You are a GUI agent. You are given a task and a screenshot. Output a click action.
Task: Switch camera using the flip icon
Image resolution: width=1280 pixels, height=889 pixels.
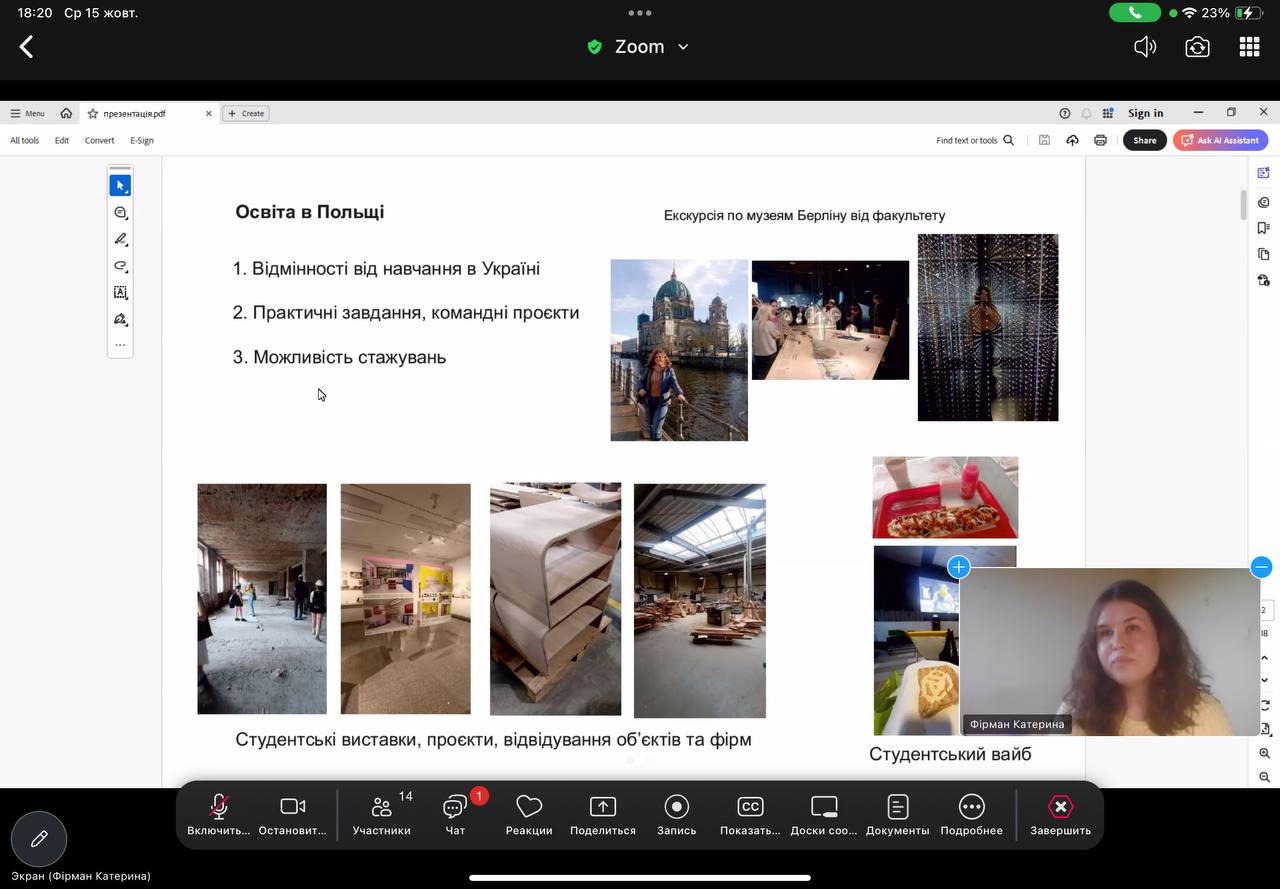[1197, 47]
